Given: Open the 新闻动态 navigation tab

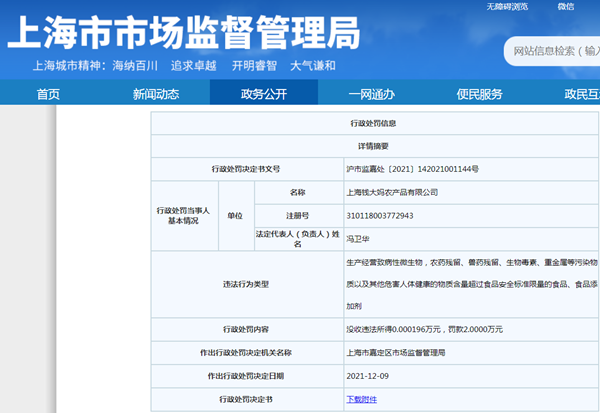Looking at the screenshot, I should [x=156, y=94].
